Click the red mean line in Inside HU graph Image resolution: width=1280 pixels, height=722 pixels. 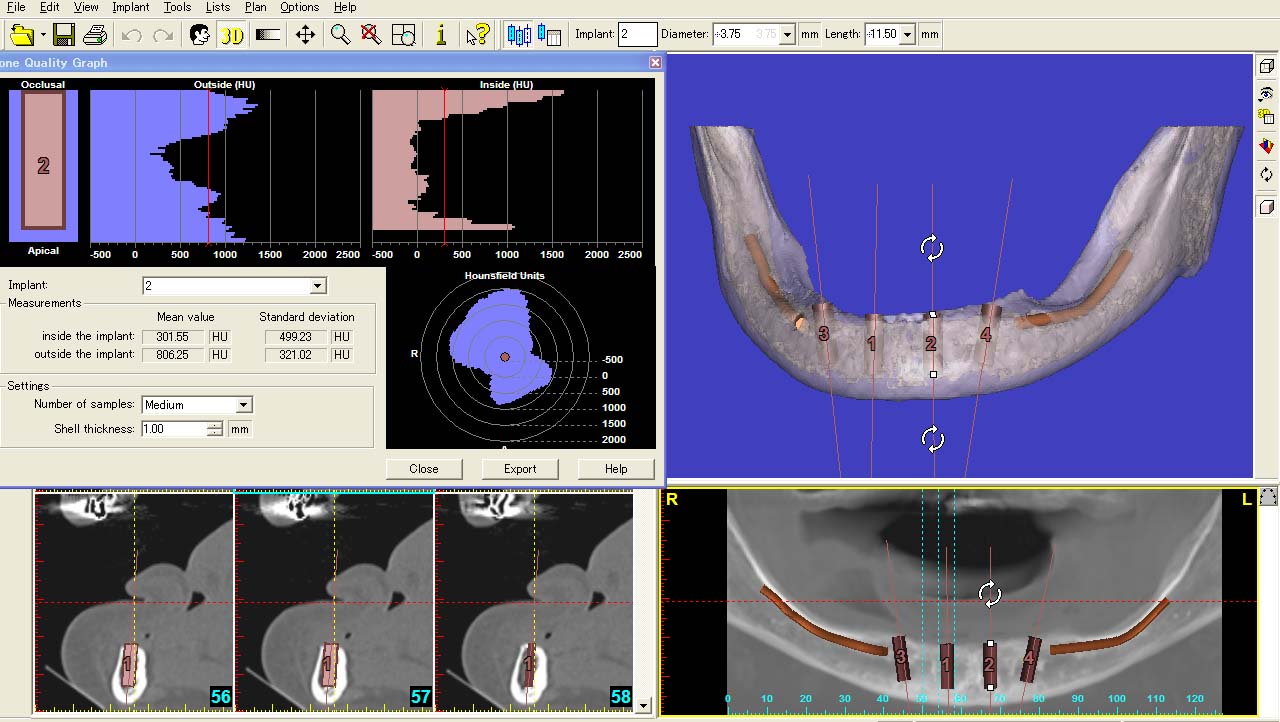[x=444, y=167]
